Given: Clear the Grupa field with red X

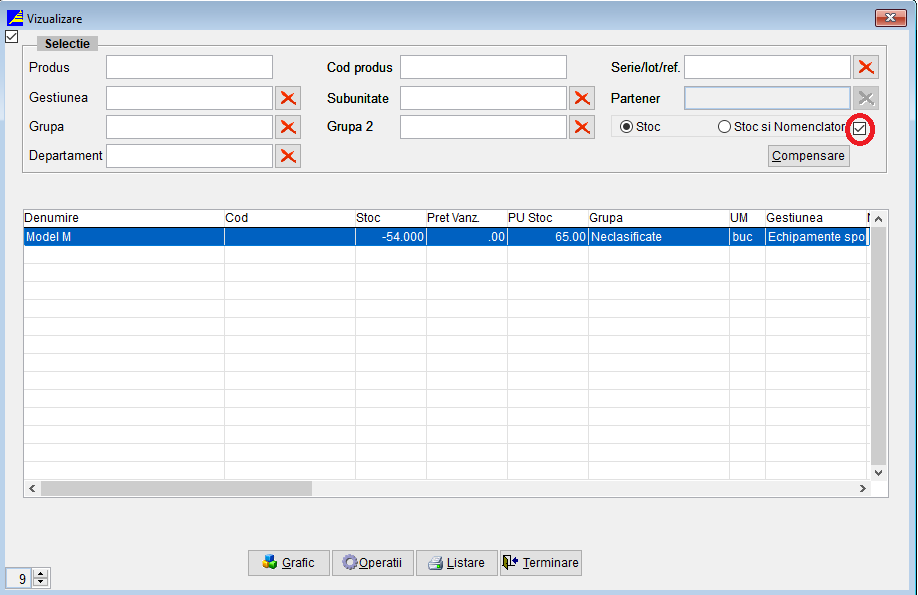Looking at the screenshot, I should click(288, 127).
